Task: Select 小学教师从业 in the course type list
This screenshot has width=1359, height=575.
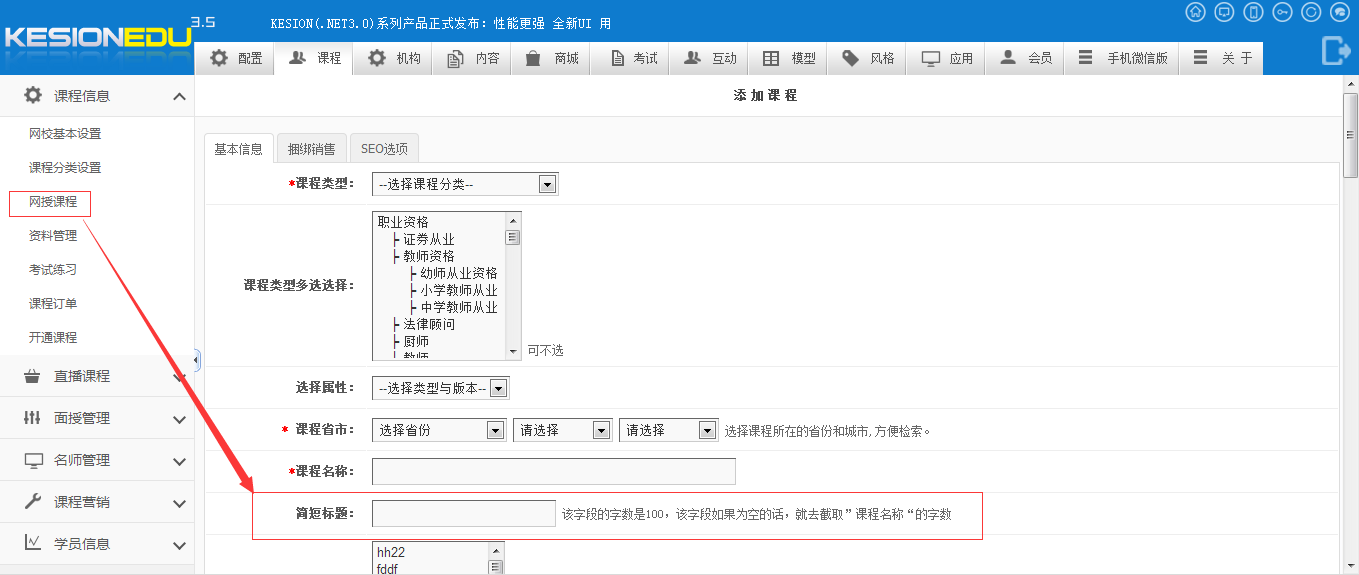Action: pyautogui.click(x=458, y=290)
